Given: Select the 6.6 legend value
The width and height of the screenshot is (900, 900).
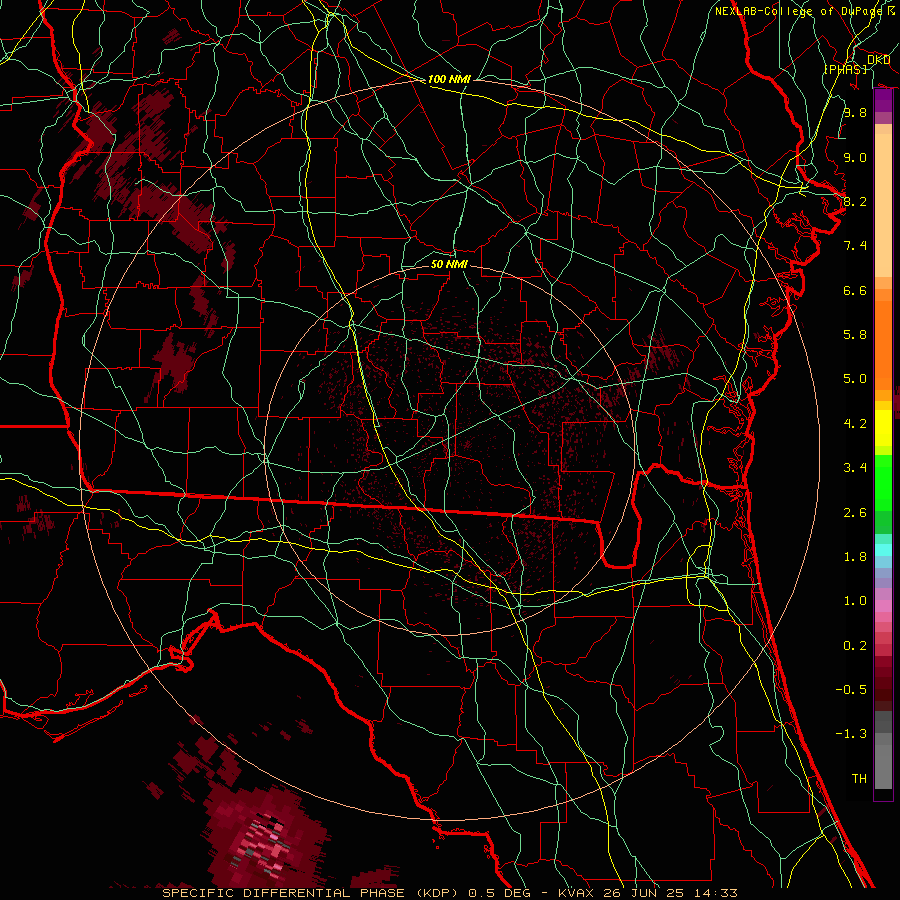Looking at the screenshot, I should (x=855, y=290).
